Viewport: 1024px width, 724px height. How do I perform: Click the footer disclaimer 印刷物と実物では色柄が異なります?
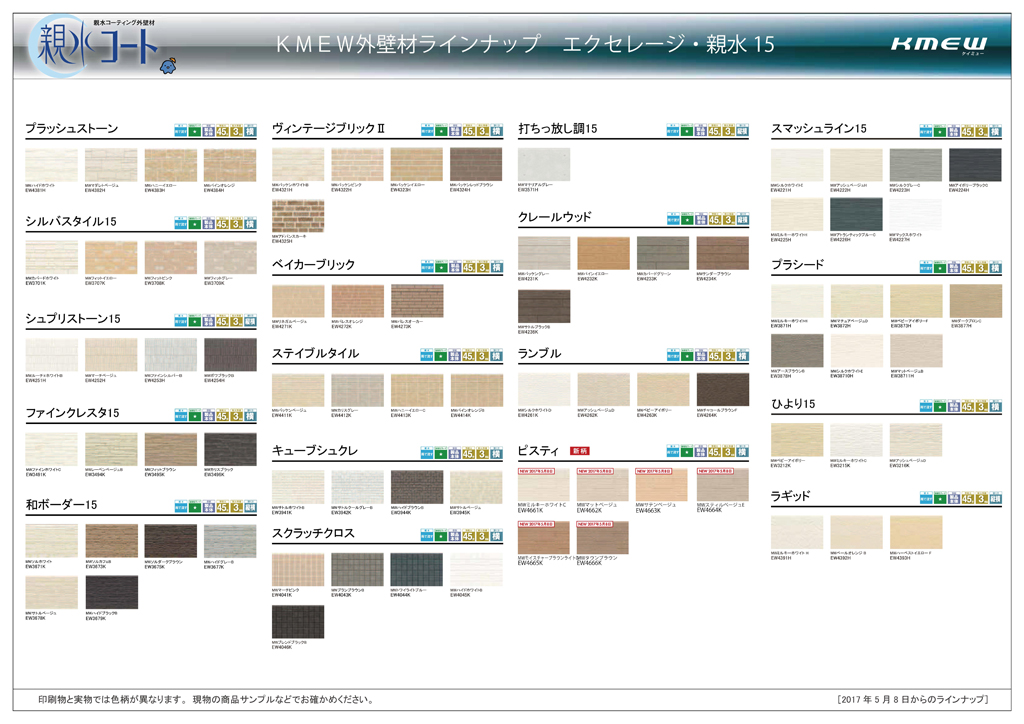(206, 700)
